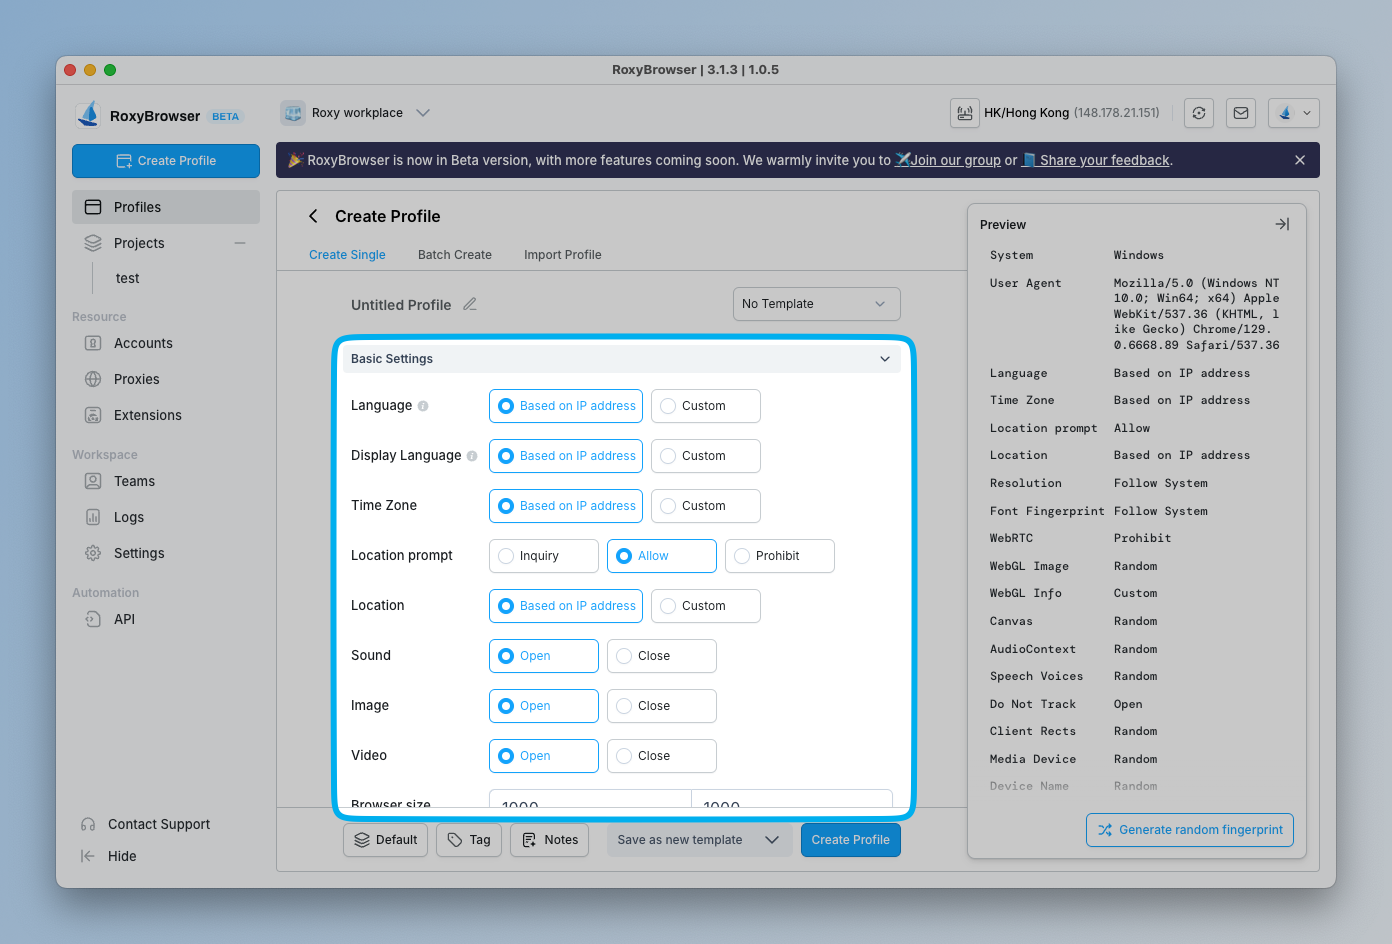This screenshot has width=1392, height=944.
Task: Switch to Import Profile tab
Action: [563, 255]
